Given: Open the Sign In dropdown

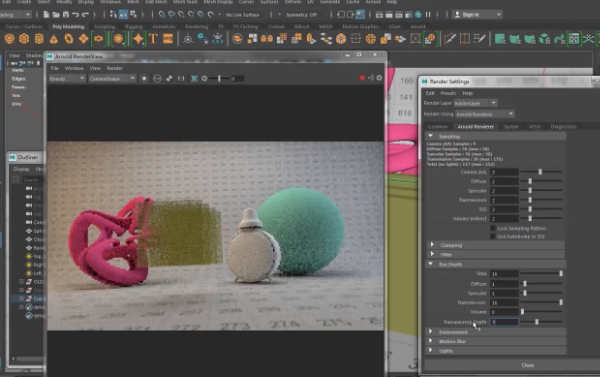Looking at the screenshot, I should pos(478,15).
